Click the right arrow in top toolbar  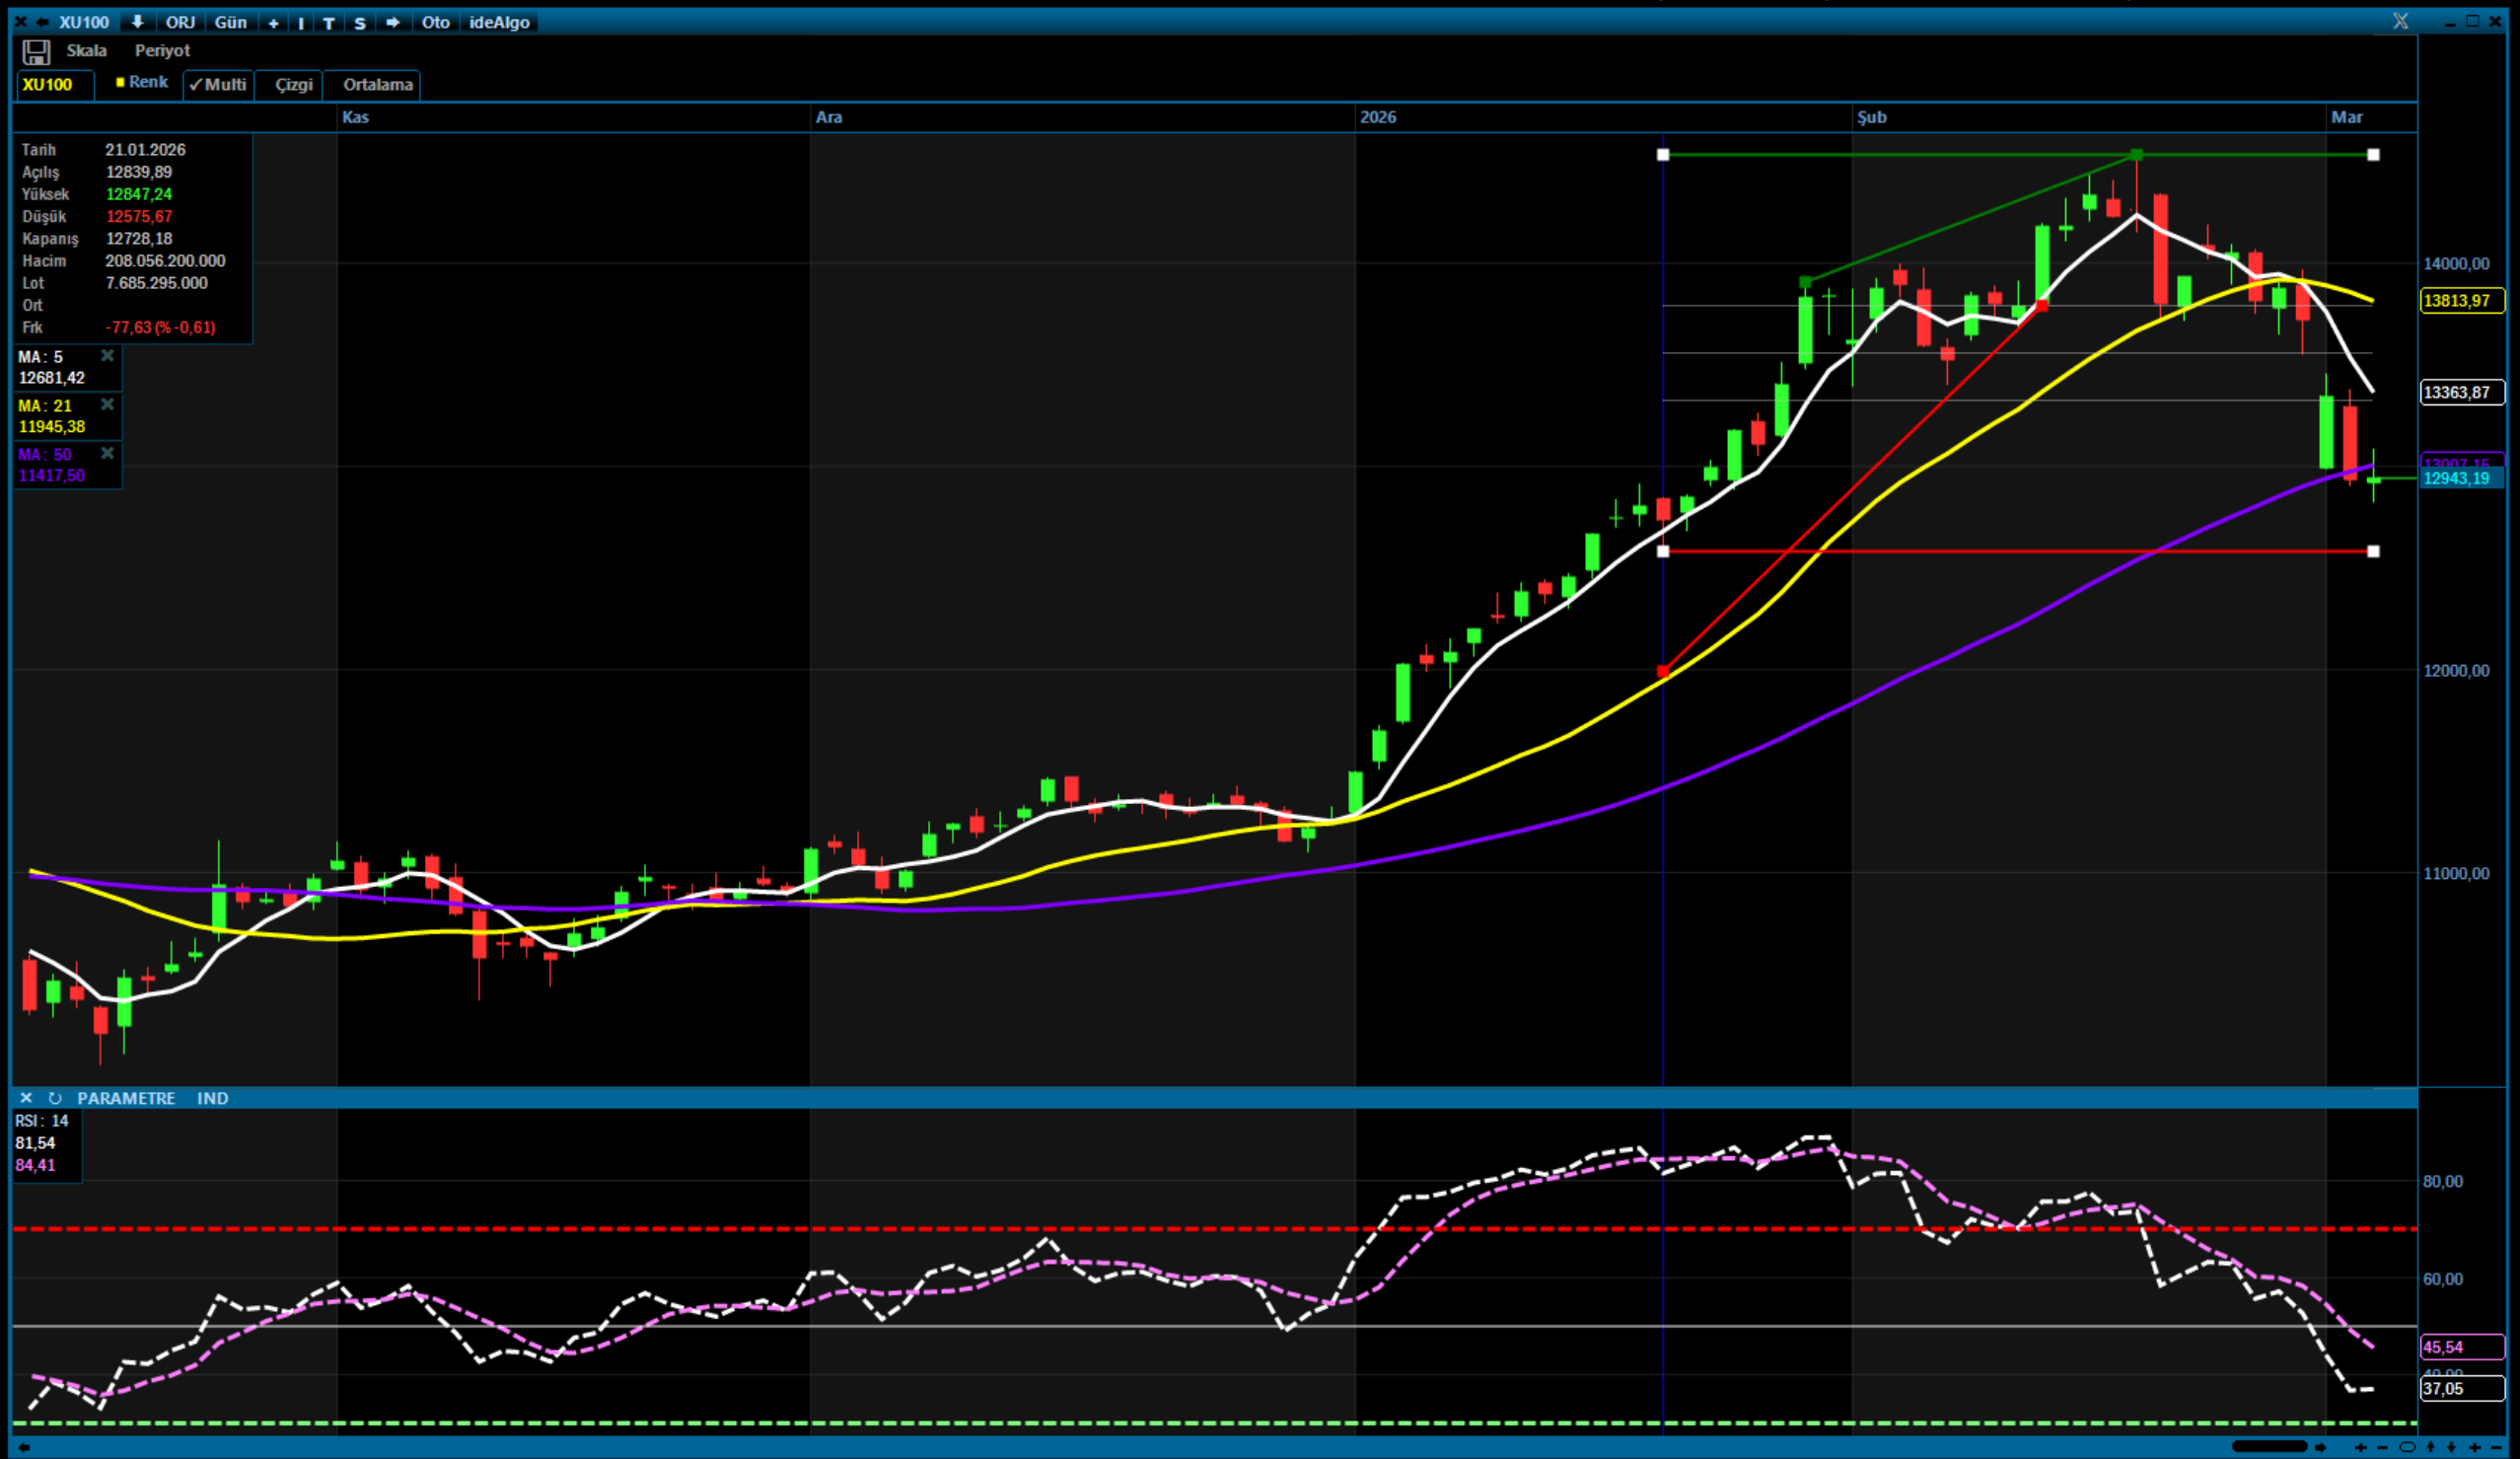[393, 22]
